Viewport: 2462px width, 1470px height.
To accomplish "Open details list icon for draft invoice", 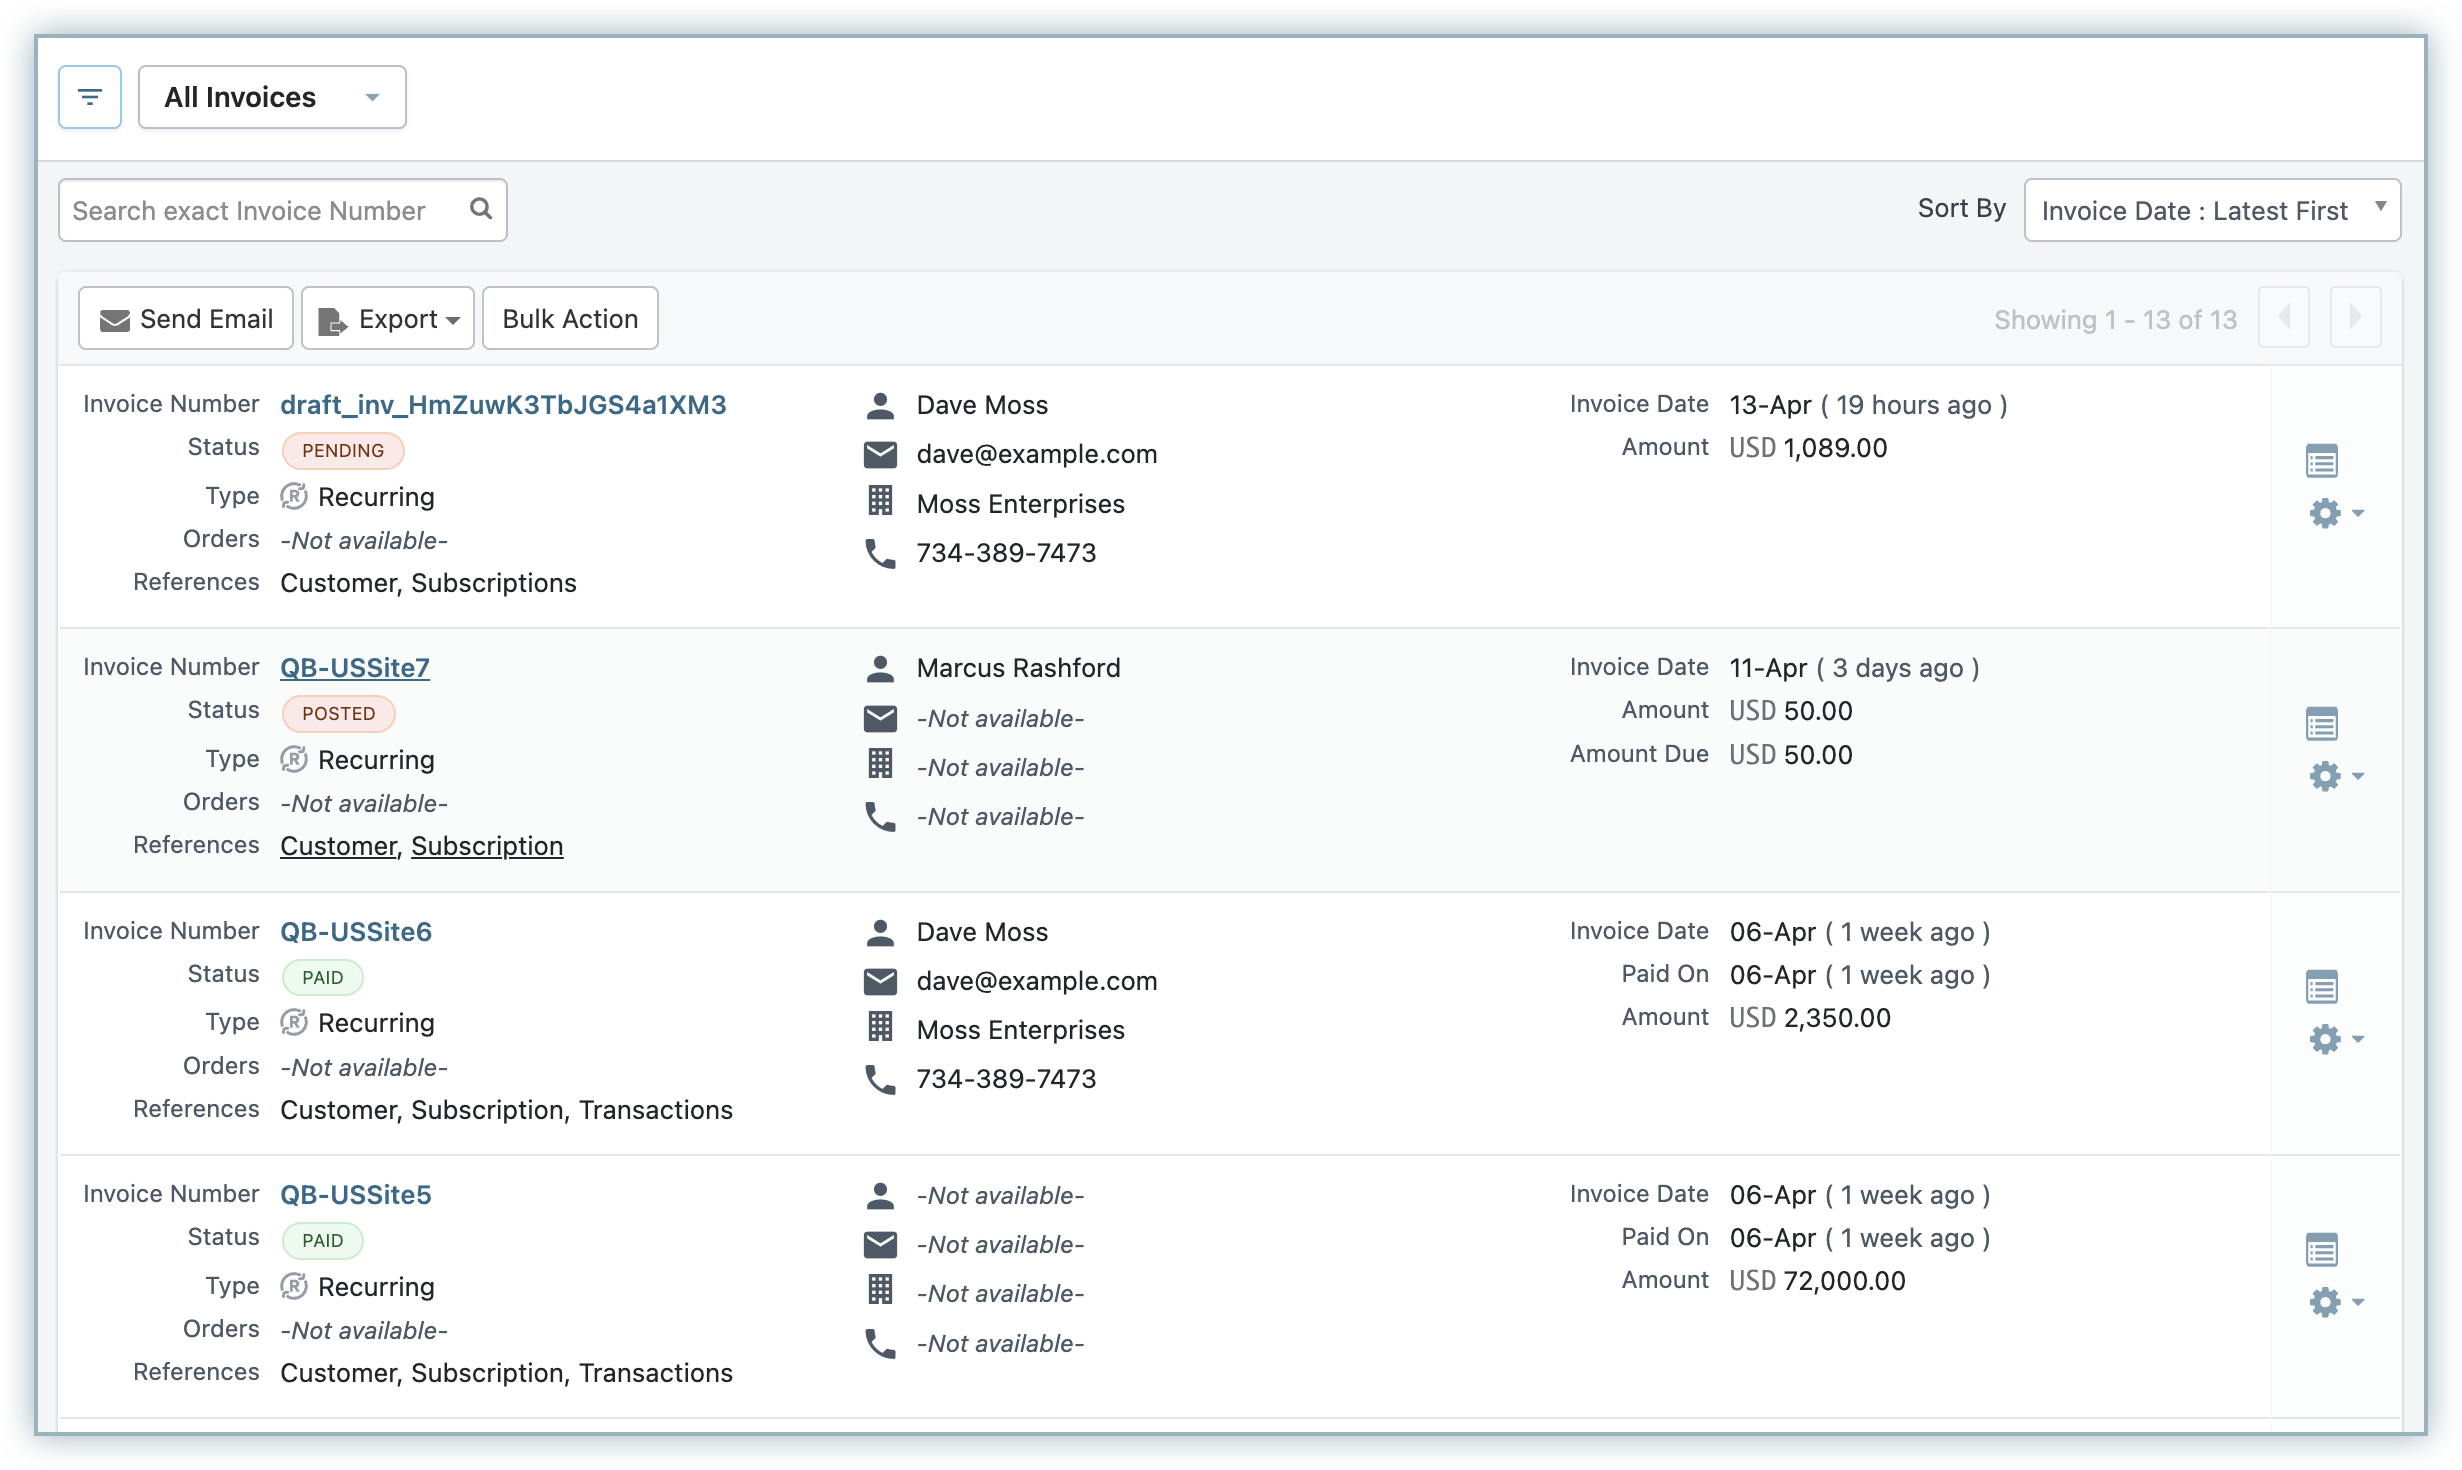I will [x=2321, y=461].
